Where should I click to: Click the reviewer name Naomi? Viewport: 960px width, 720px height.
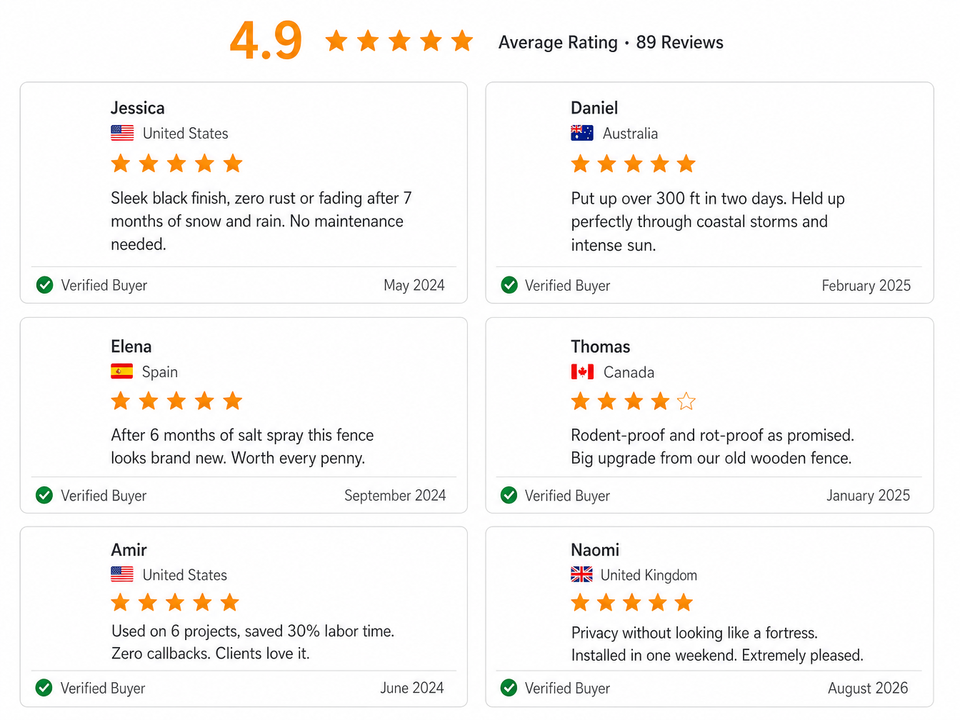[x=595, y=550]
